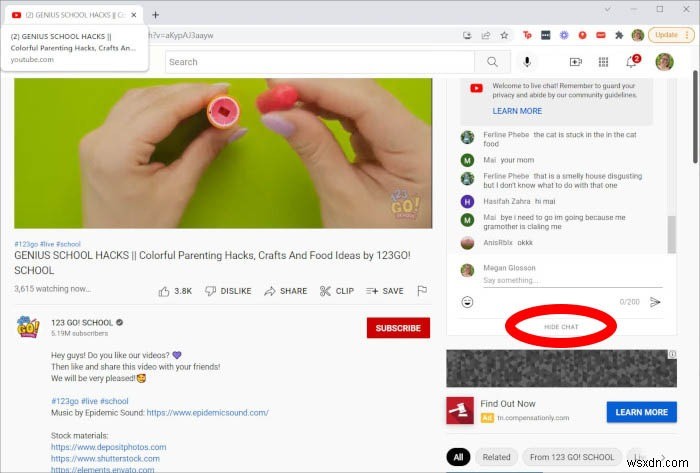Click the live video player
Screen dimensions: 700x473
click(223, 153)
